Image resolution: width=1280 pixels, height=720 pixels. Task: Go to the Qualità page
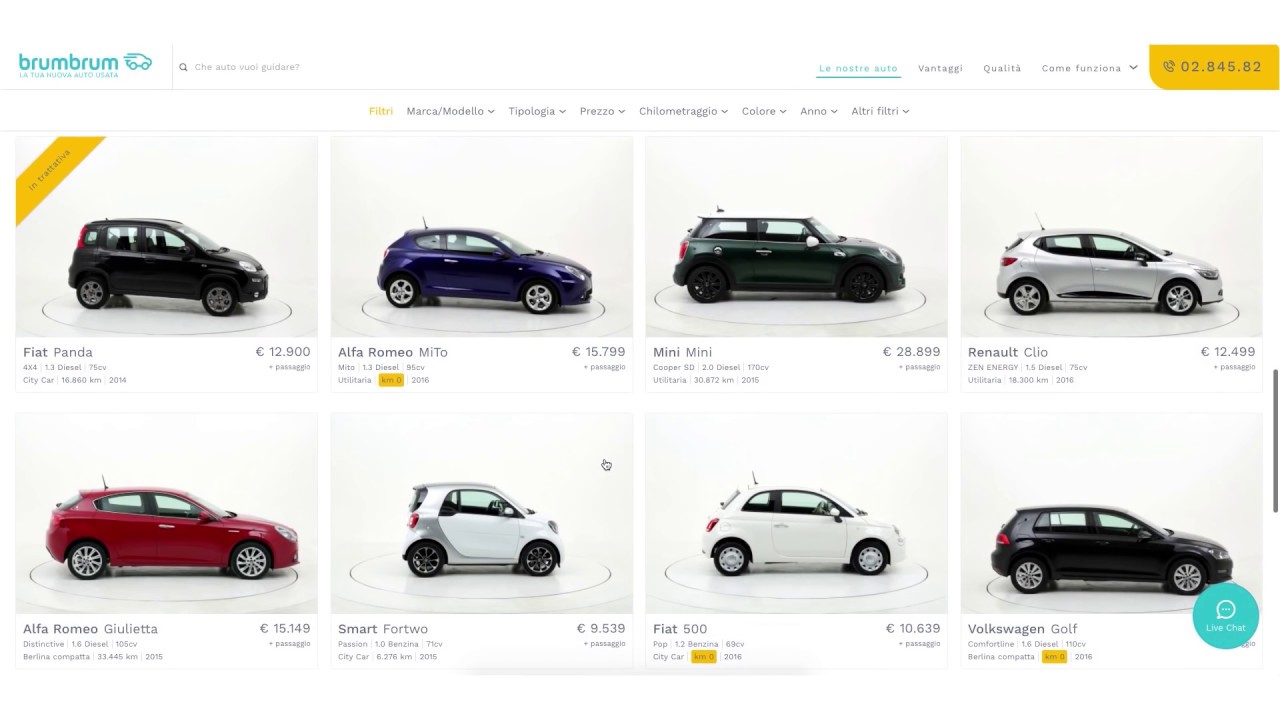[1002, 68]
